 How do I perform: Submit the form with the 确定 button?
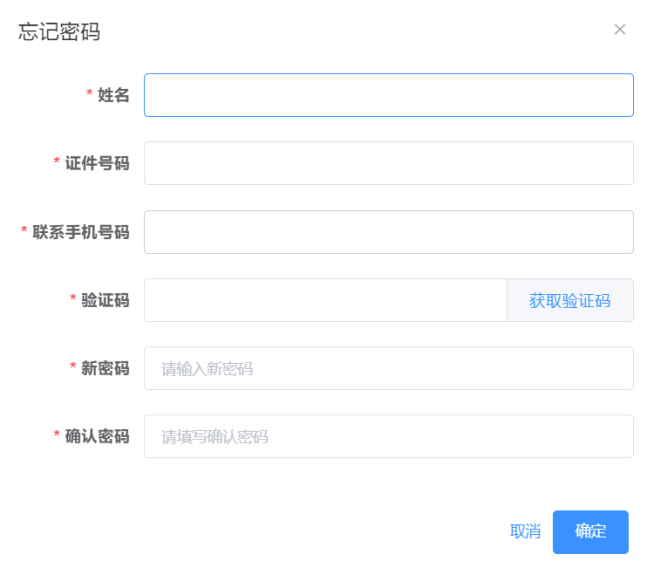[590, 531]
